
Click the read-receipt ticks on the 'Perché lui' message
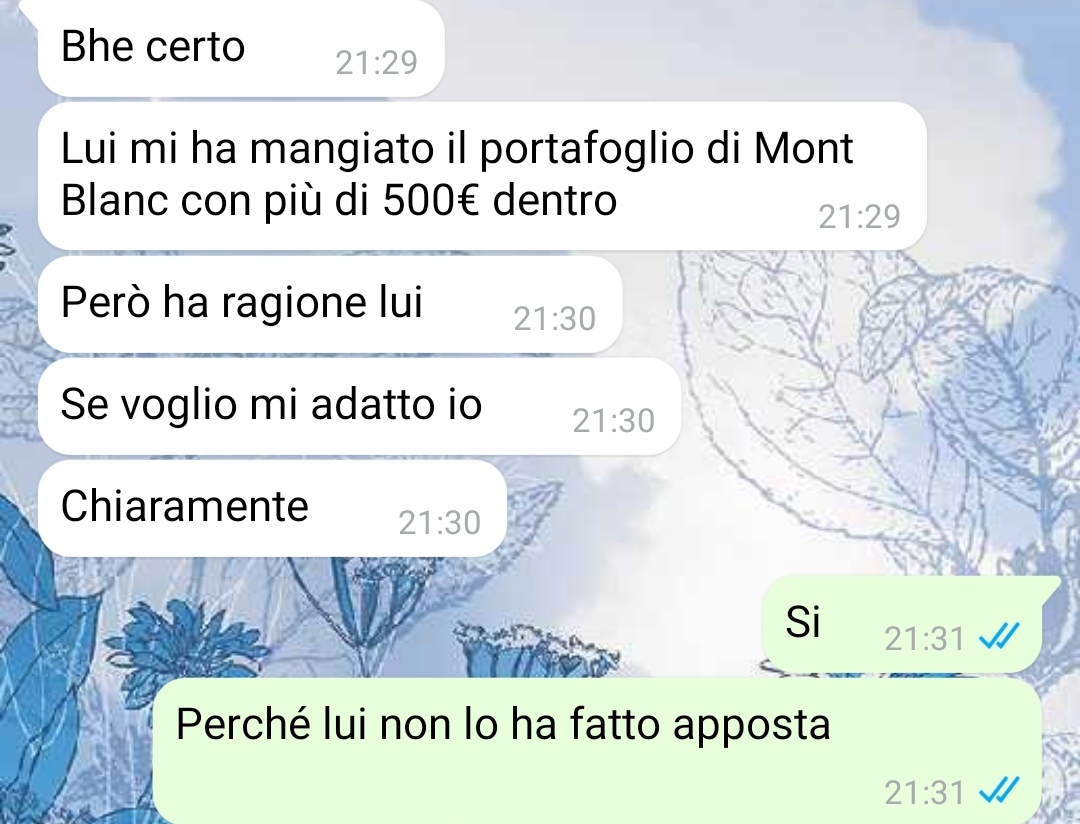pos(999,792)
